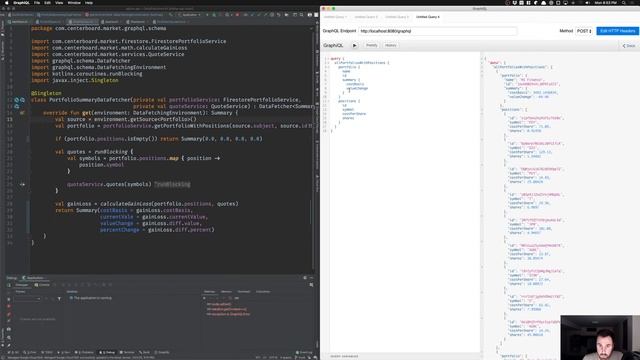Open the Event Log in the IDE
This screenshot has height=360, width=640.
(304, 352)
